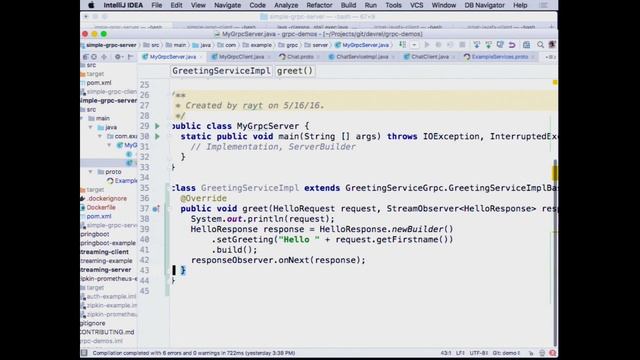Click the run gutter arrow on line 29
Image resolution: width=640 pixels, height=360 pixels.
tap(157, 126)
